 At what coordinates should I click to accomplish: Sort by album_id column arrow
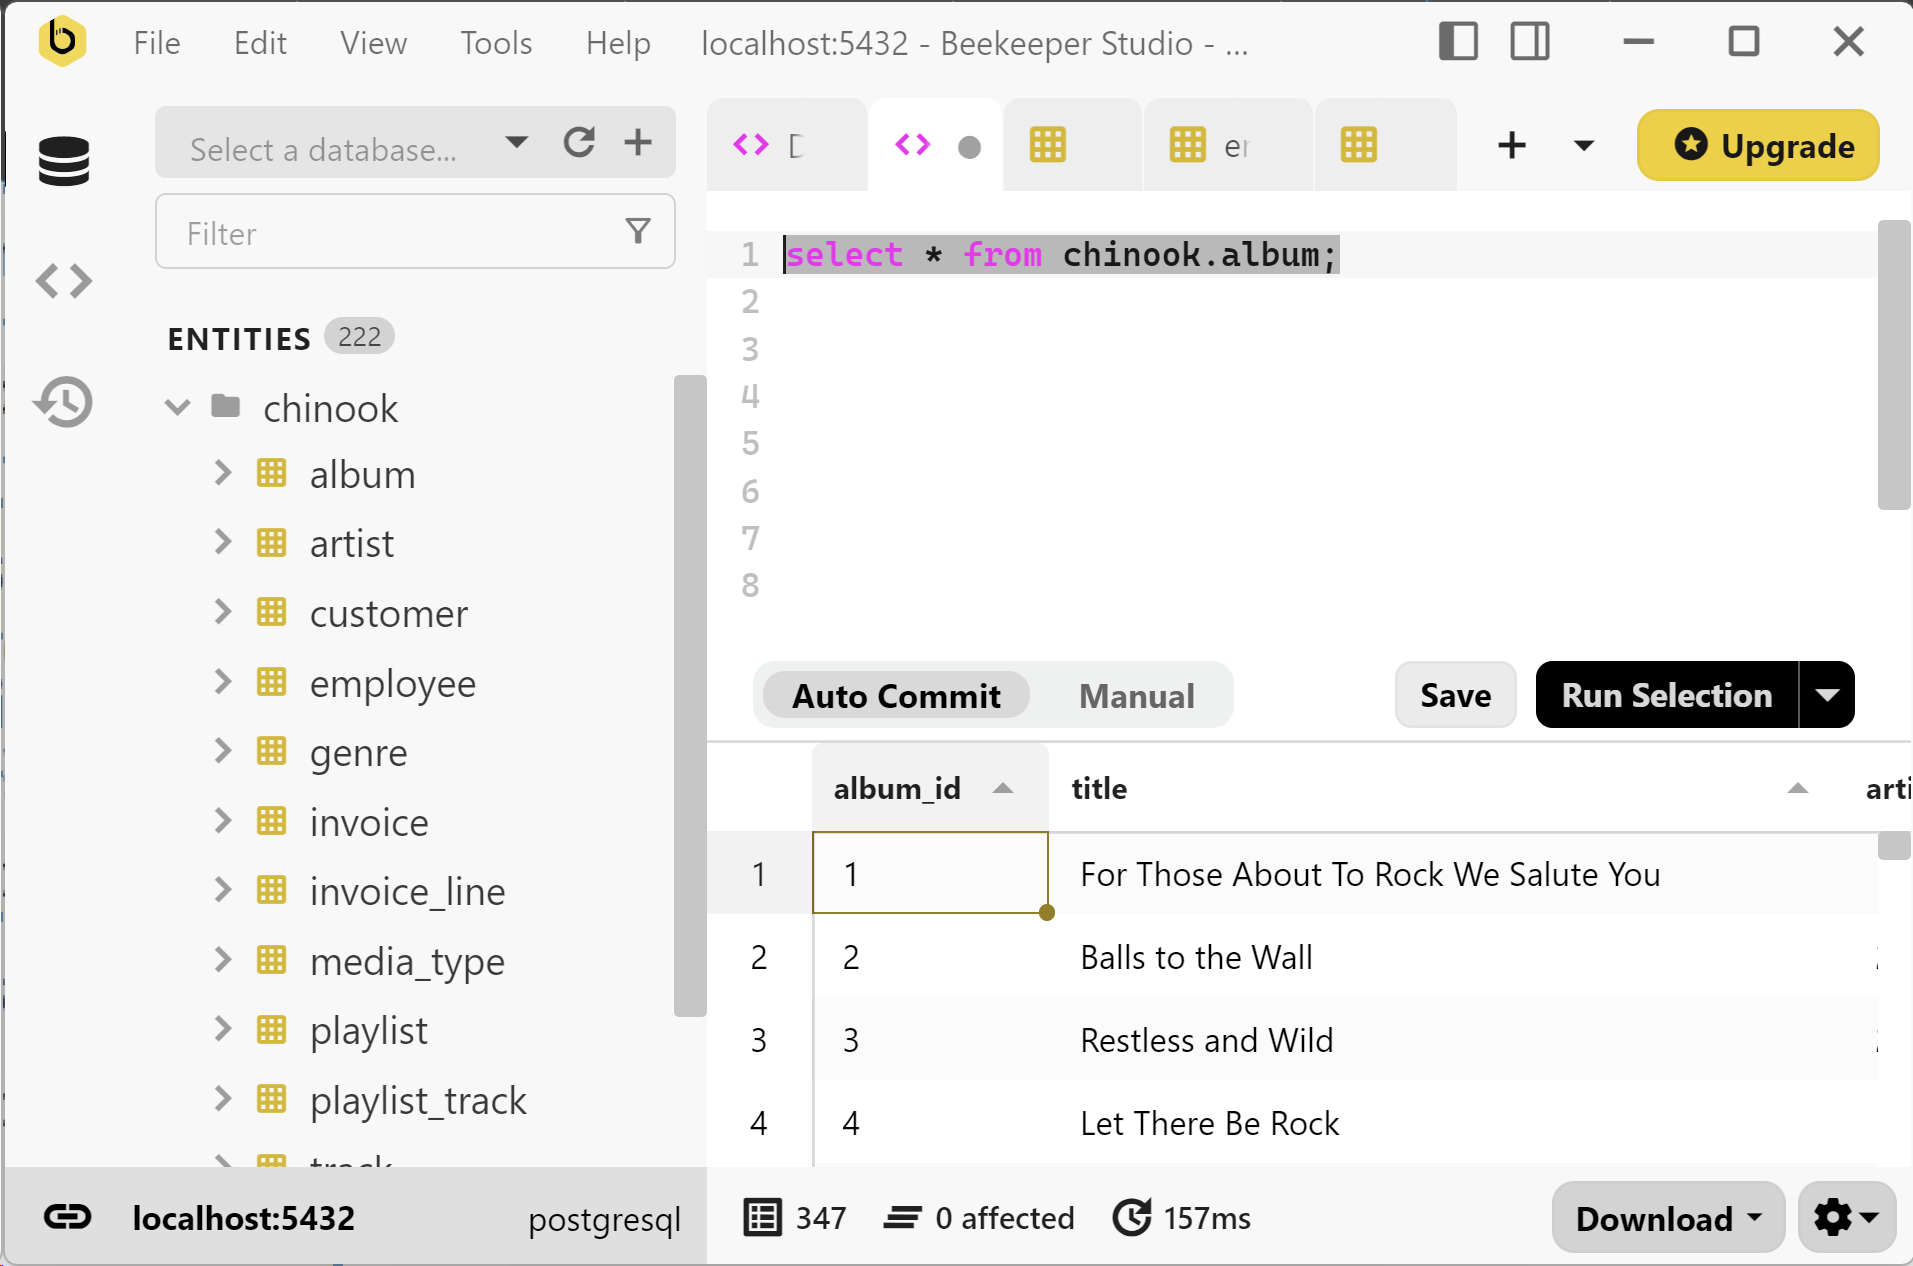1003,789
